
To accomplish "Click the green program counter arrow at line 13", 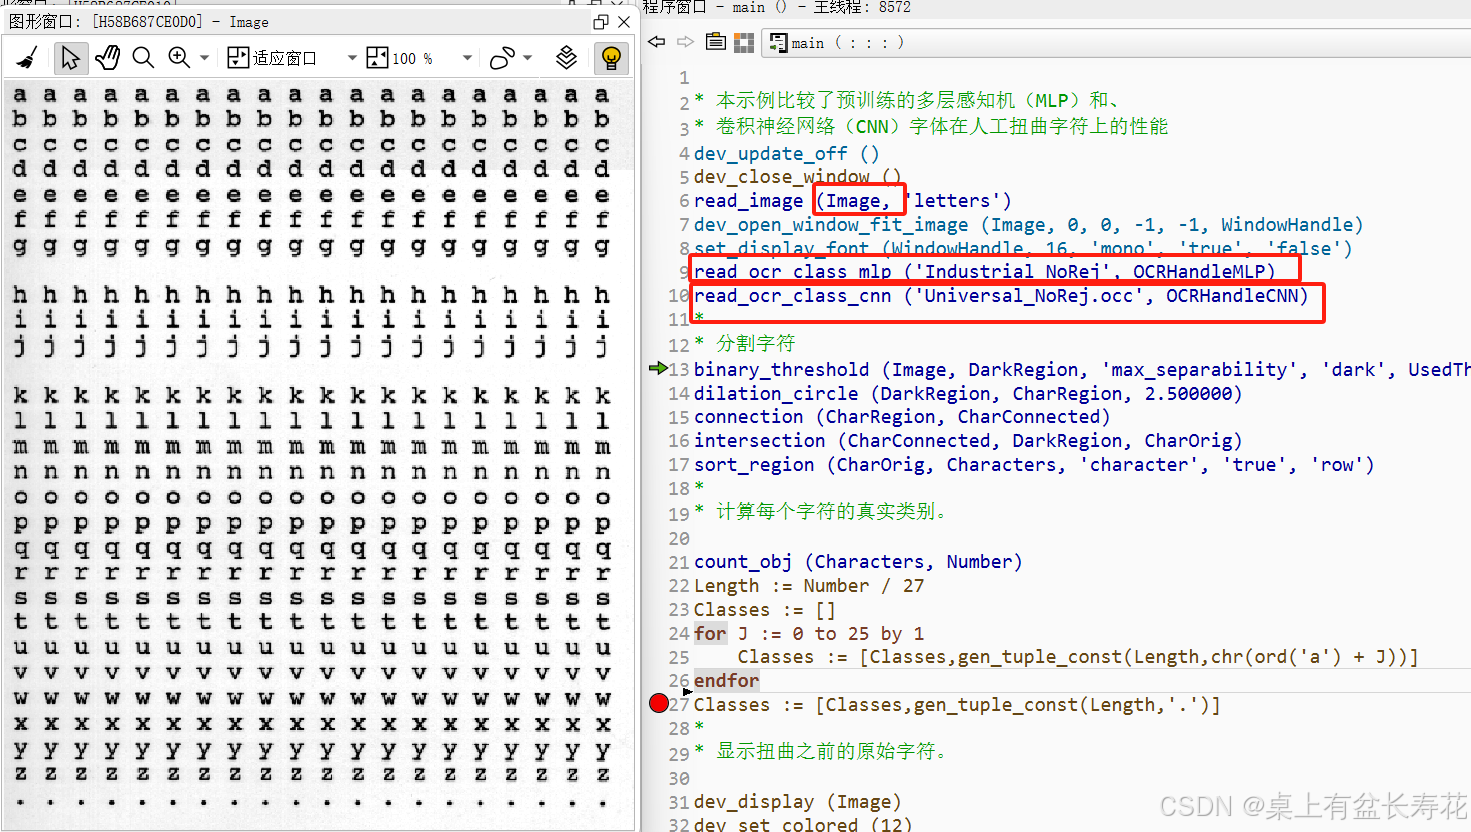I will pos(658,369).
